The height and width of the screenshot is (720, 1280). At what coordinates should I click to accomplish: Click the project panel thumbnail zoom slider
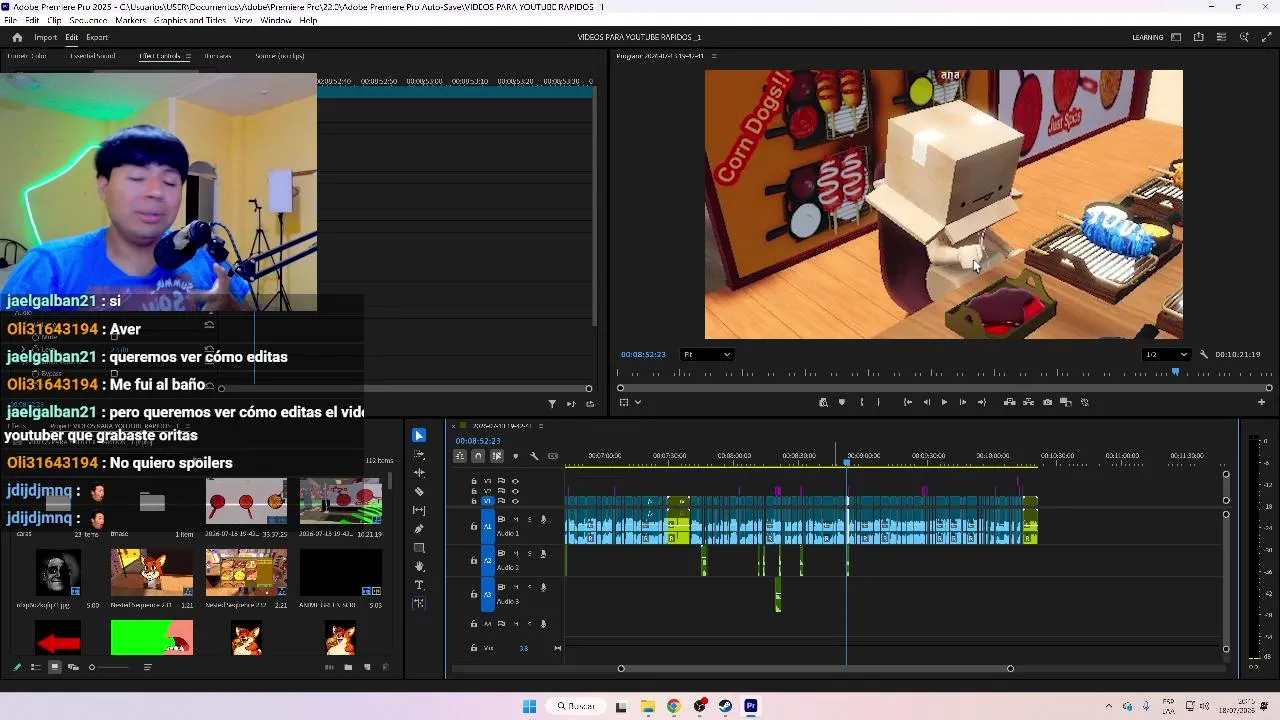(110, 667)
